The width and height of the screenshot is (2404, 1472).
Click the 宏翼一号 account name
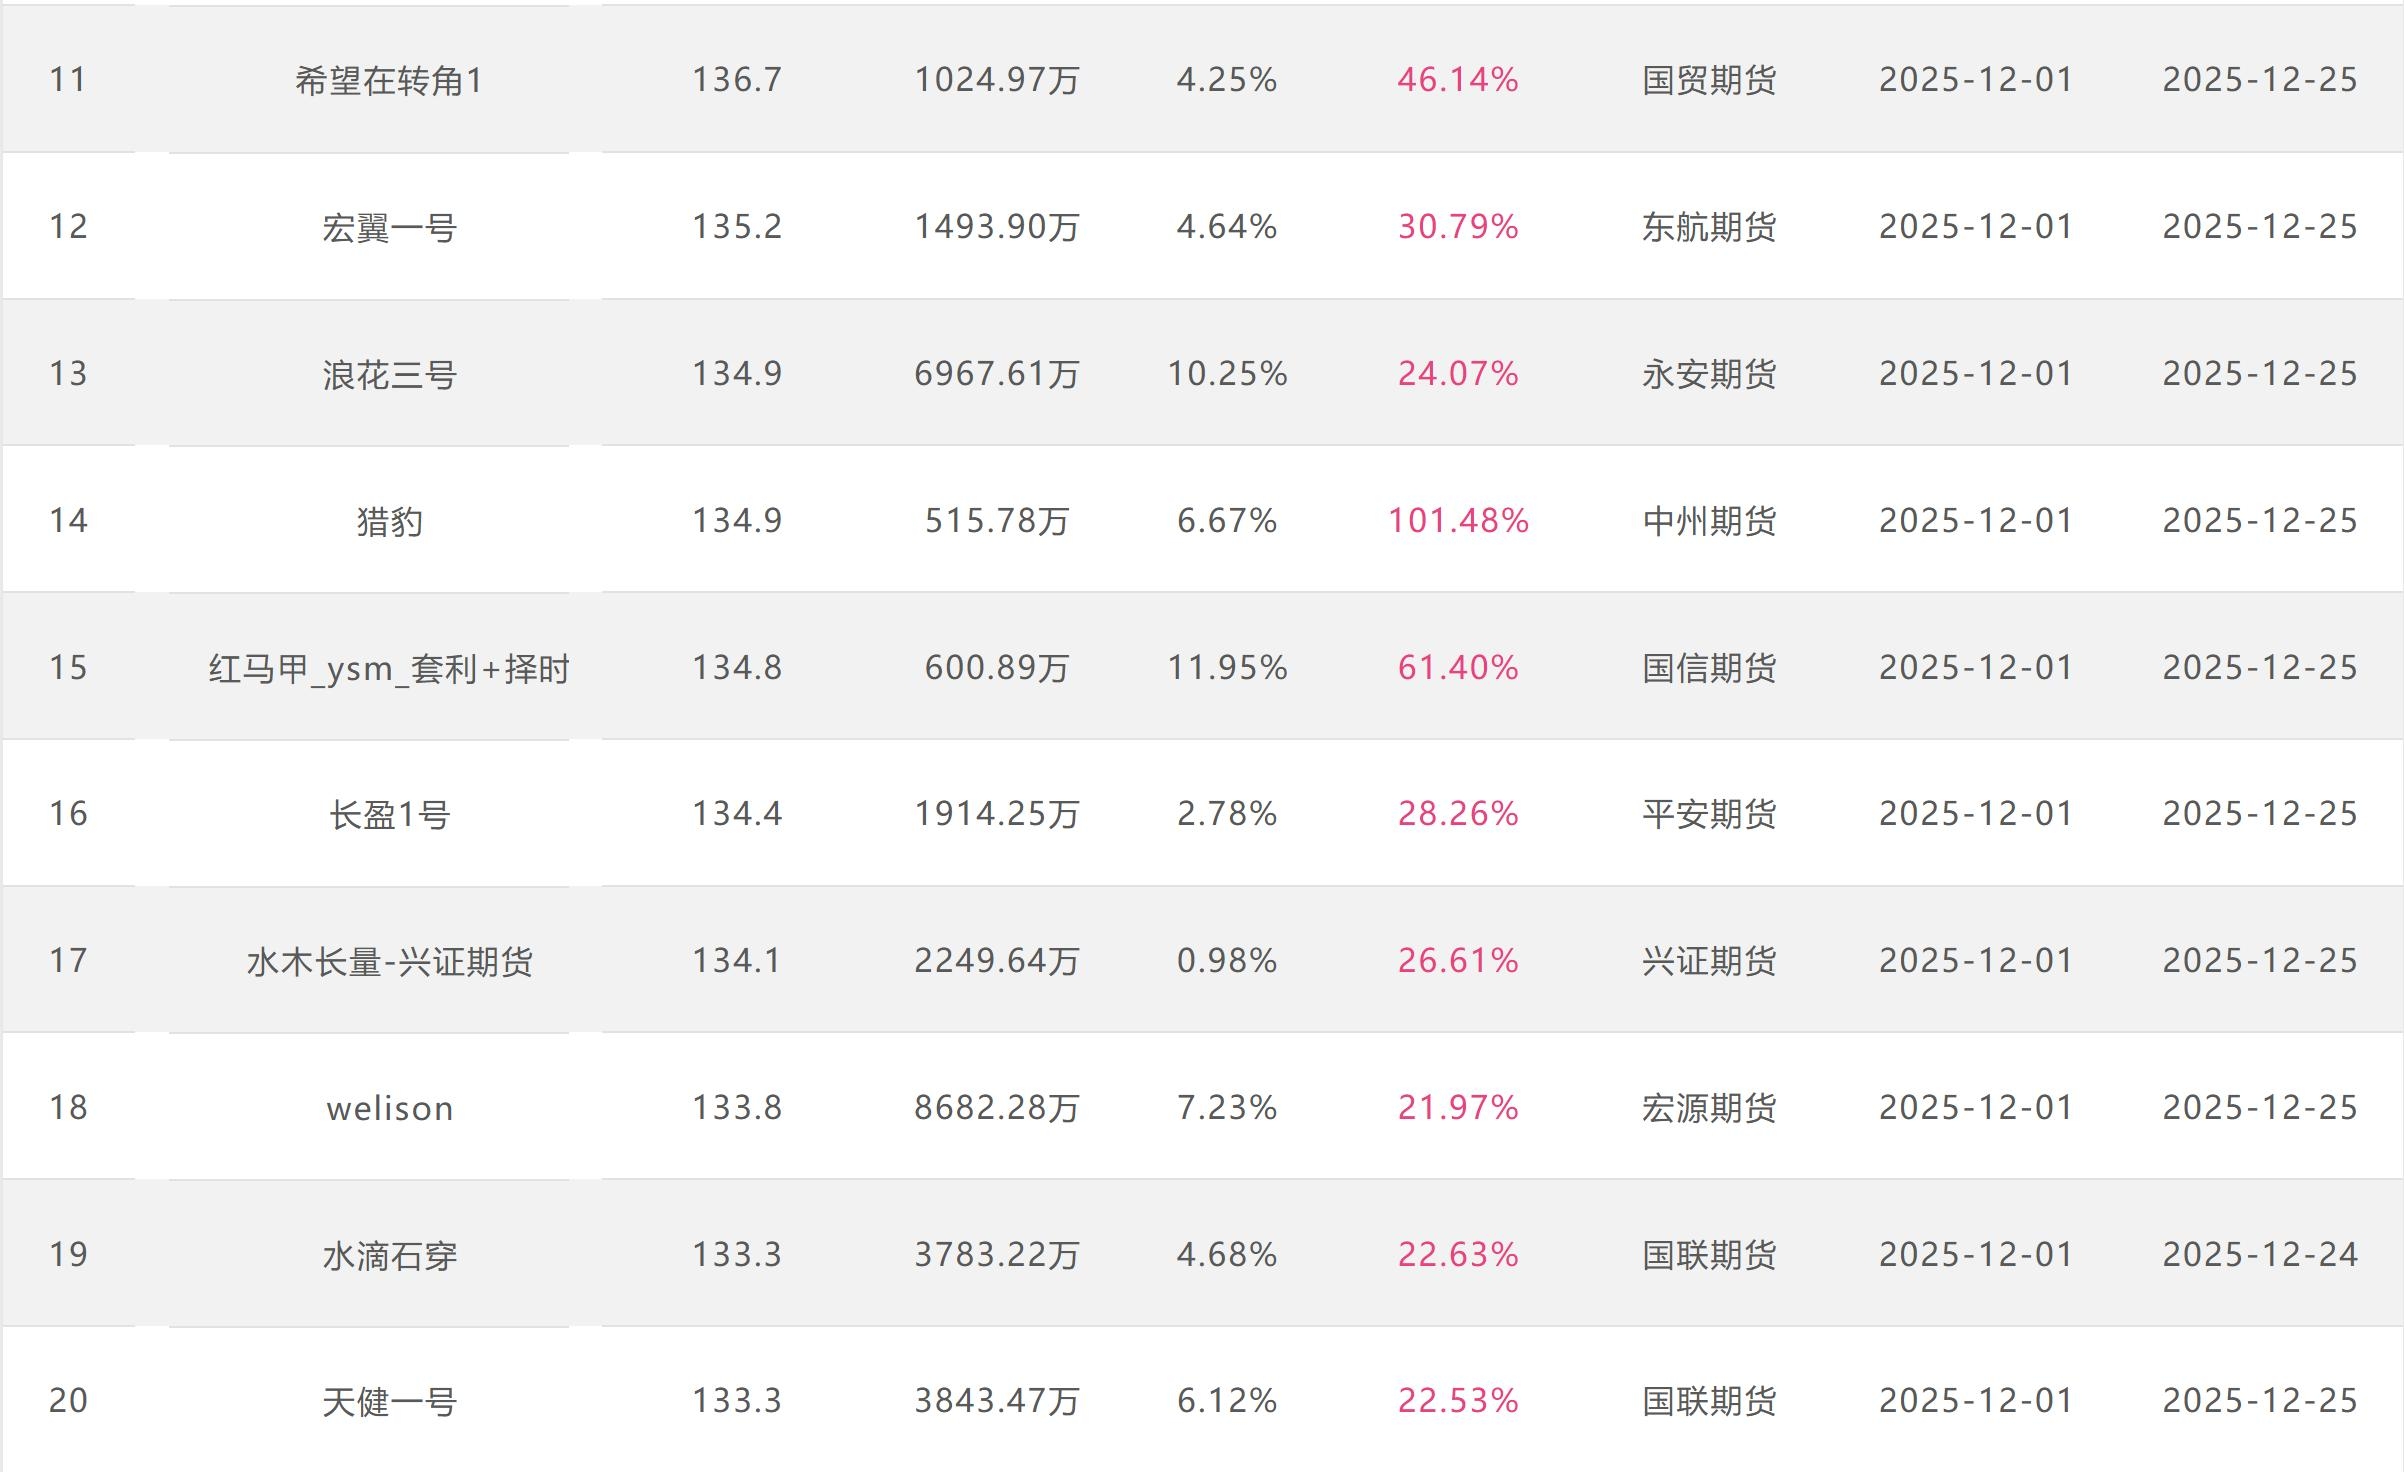pos(389,227)
